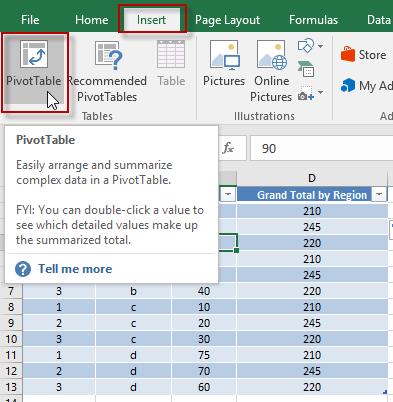Open Online Pictures
Screen dimensions: 393x402
[271, 72]
